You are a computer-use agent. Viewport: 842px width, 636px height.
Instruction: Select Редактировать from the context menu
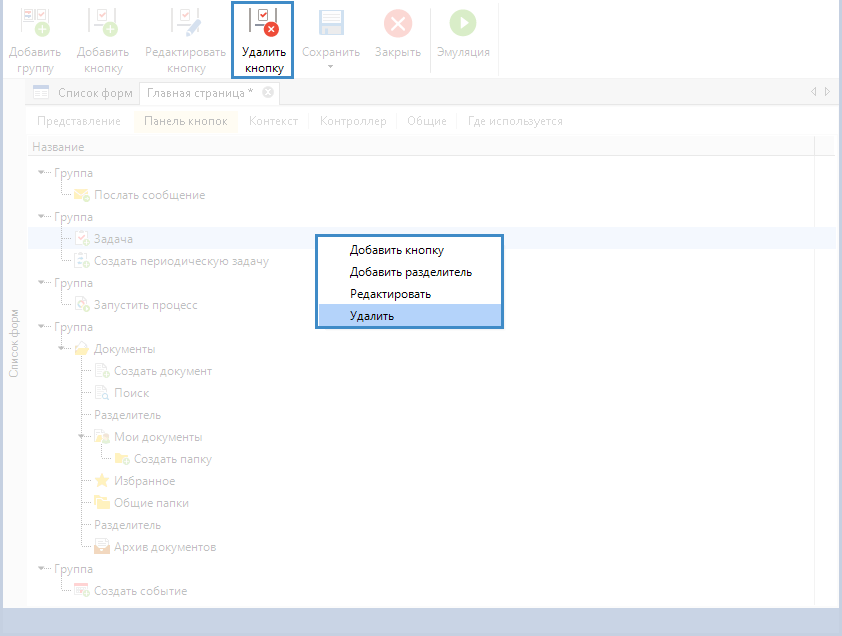[x=390, y=294]
